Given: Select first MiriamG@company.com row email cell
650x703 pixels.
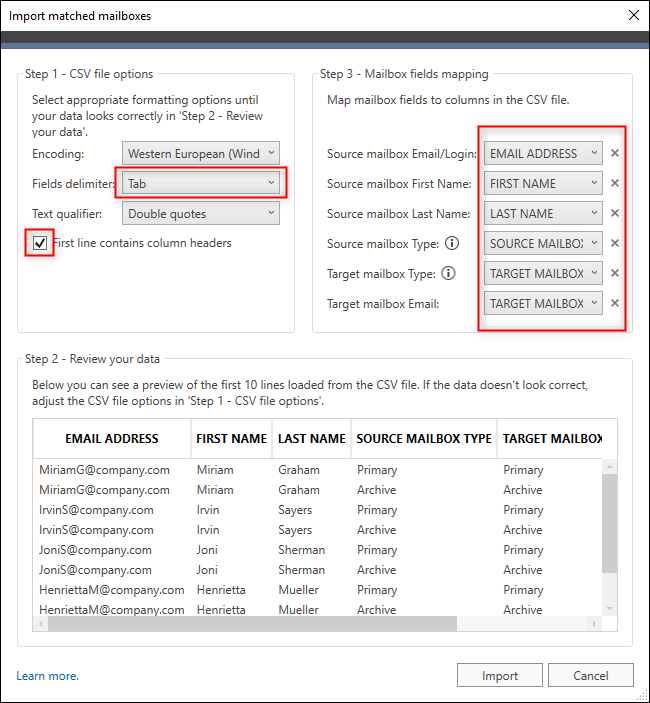Looking at the screenshot, I should tap(104, 470).
